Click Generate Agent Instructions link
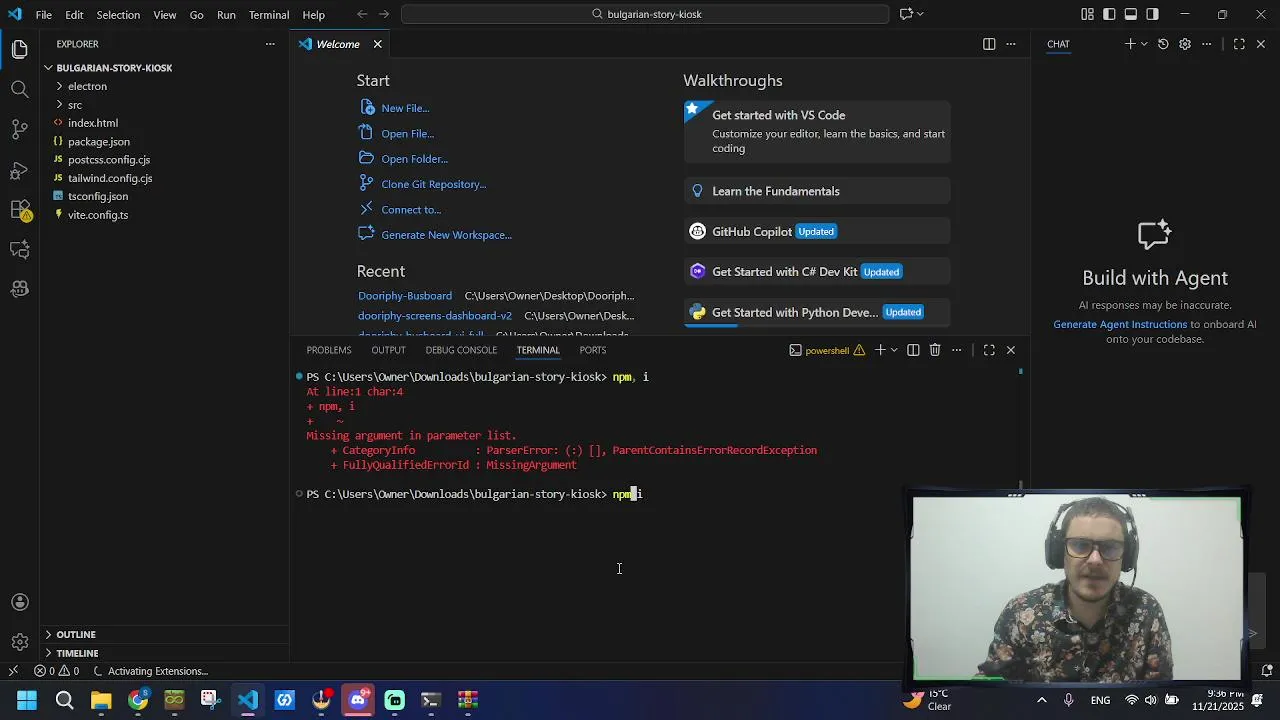The width and height of the screenshot is (1280, 720). click(x=1120, y=324)
